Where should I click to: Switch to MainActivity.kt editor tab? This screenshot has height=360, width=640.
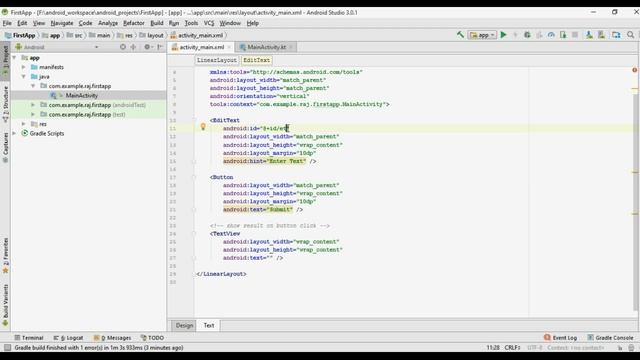click(267, 47)
